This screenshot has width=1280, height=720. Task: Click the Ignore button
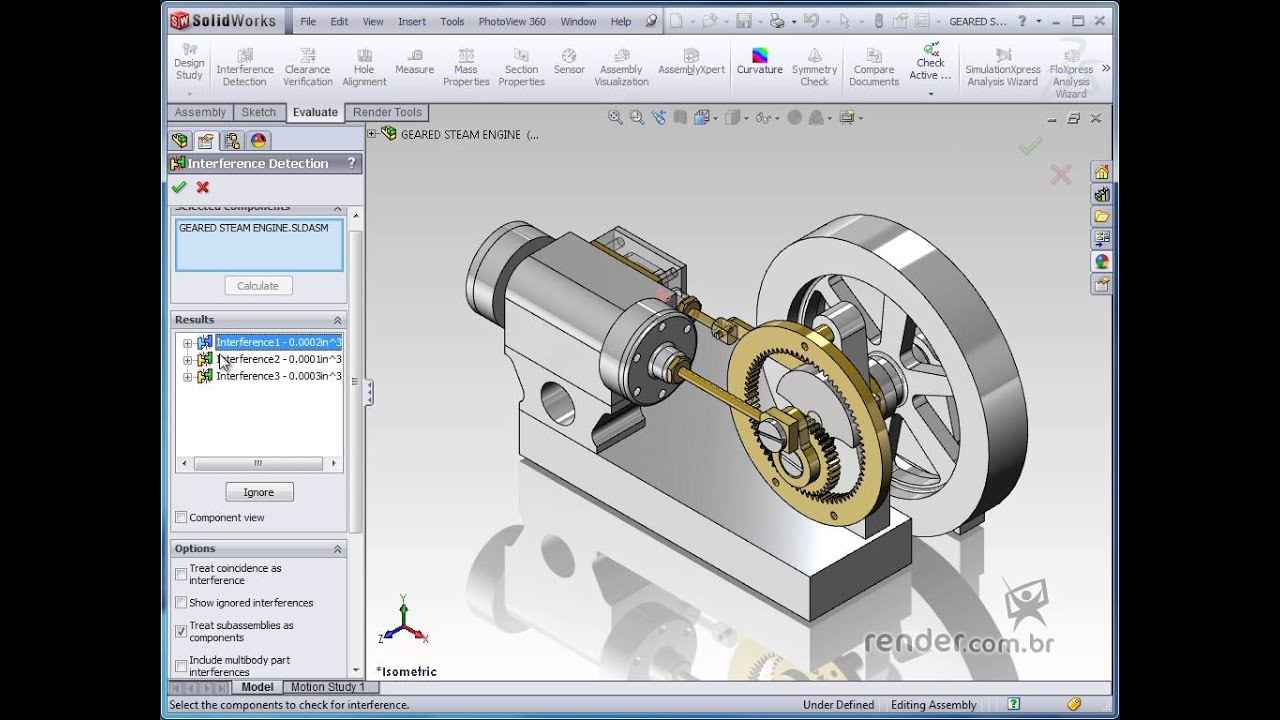(258, 492)
